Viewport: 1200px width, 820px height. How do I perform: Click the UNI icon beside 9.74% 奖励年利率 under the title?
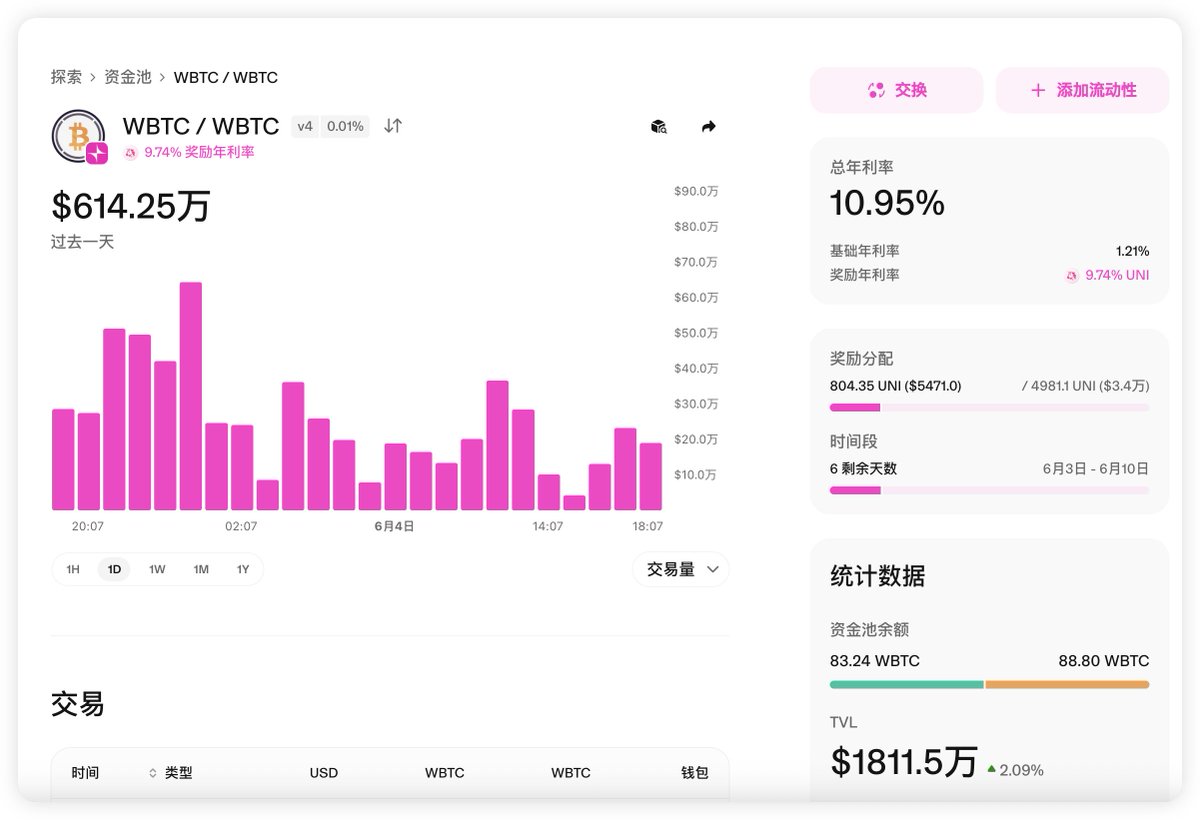pyautogui.click(x=130, y=153)
